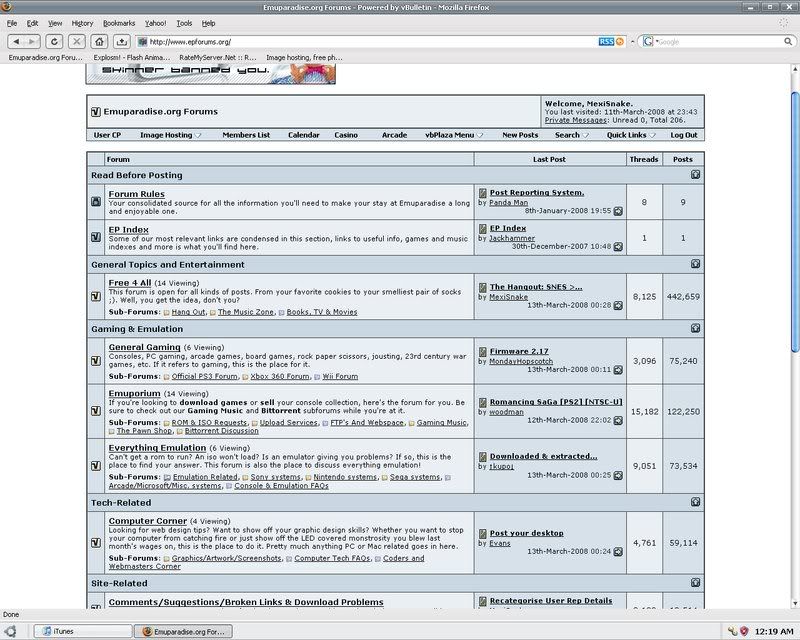Open the Emuparadise.org Forums bookmark
This screenshot has height=640, width=800.
click(x=45, y=58)
